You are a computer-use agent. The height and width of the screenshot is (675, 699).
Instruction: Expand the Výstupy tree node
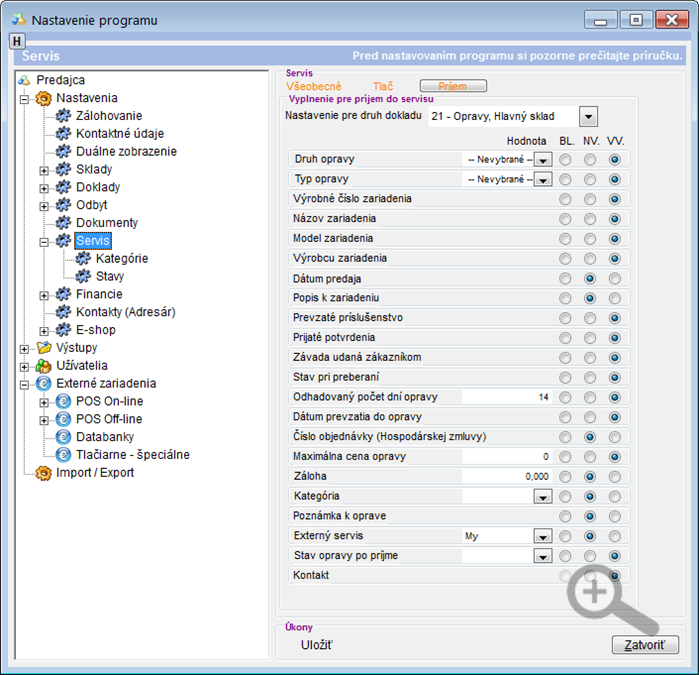(24, 349)
